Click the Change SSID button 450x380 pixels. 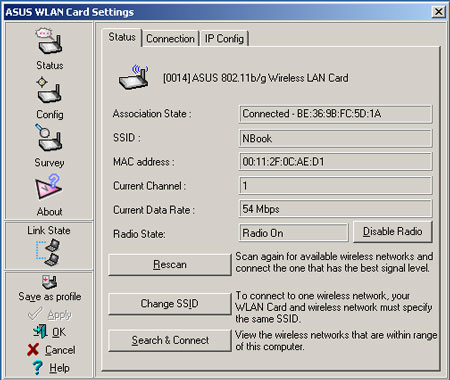170,304
